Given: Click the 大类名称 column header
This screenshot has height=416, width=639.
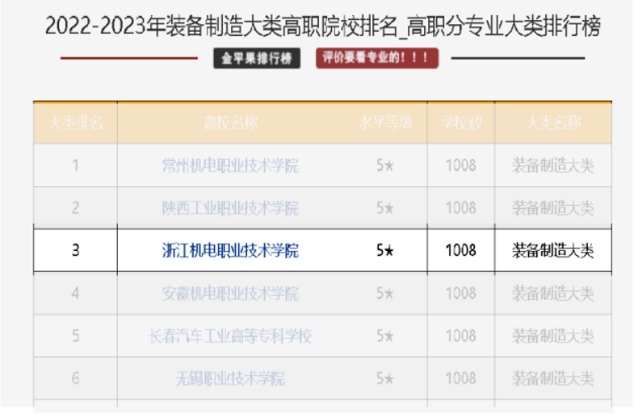Looking at the screenshot, I should 553,123.
